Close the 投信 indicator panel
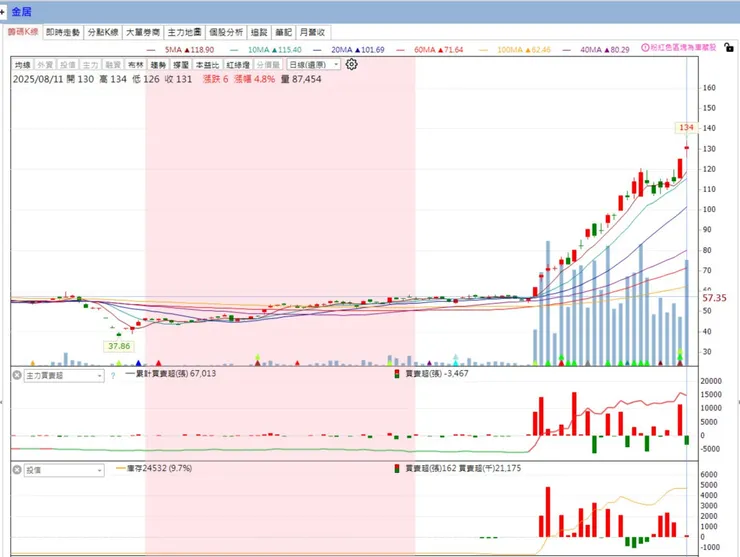The image size is (740, 557). (17, 470)
